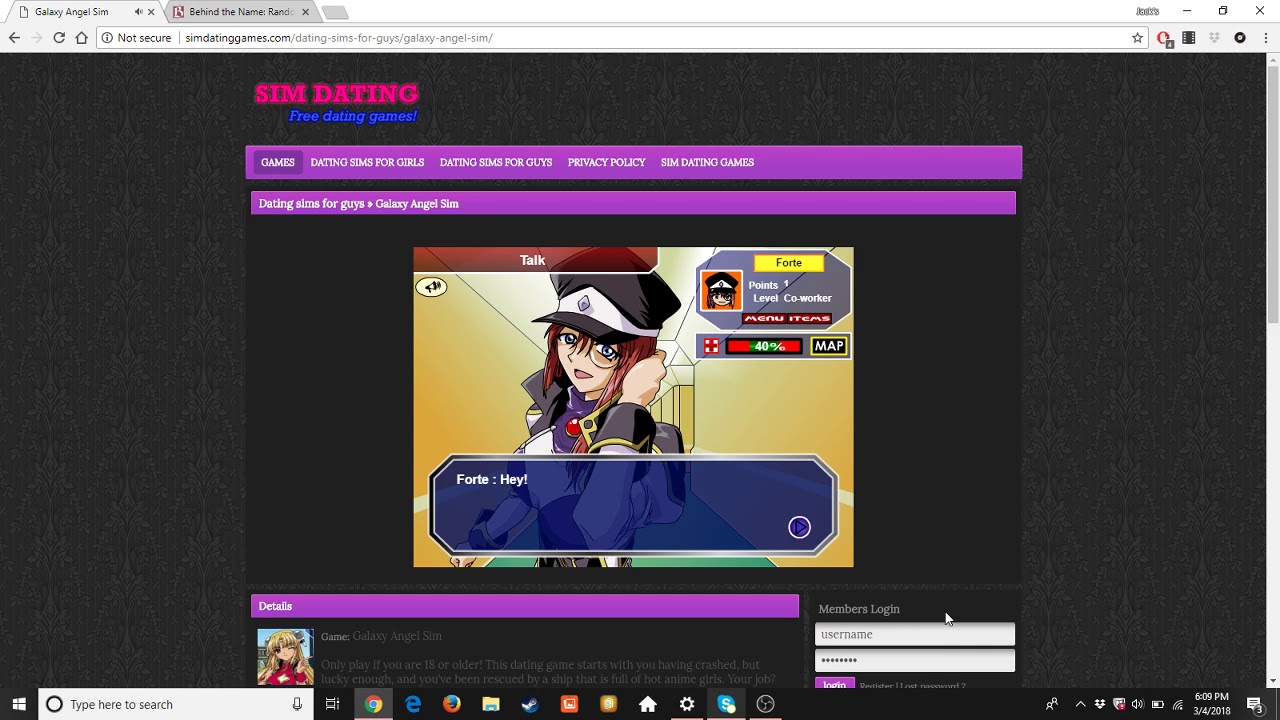View site info for Not secure label
1280x720 pixels.
pos(136,38)
